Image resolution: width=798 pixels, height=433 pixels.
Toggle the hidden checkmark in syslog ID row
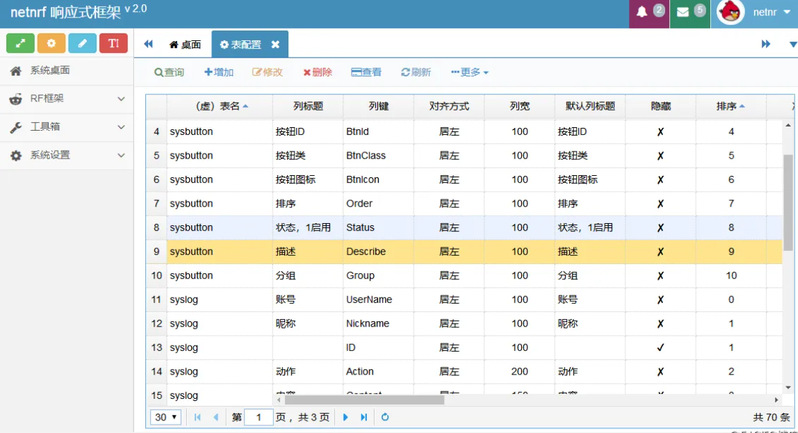[660, 347]
